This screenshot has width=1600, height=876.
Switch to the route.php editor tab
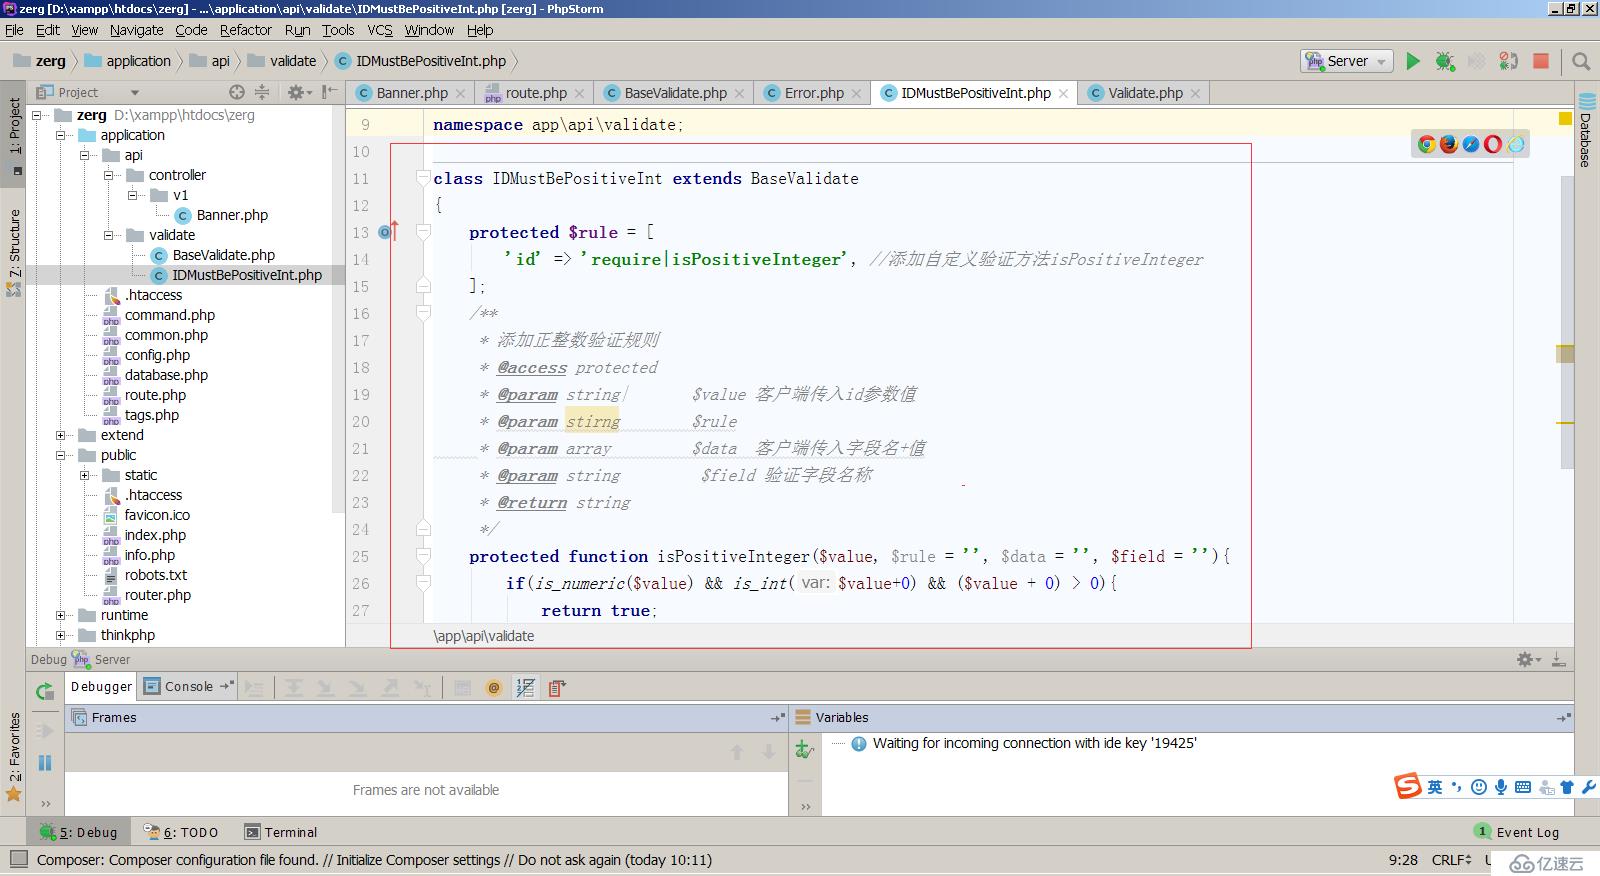pos(535,93)
